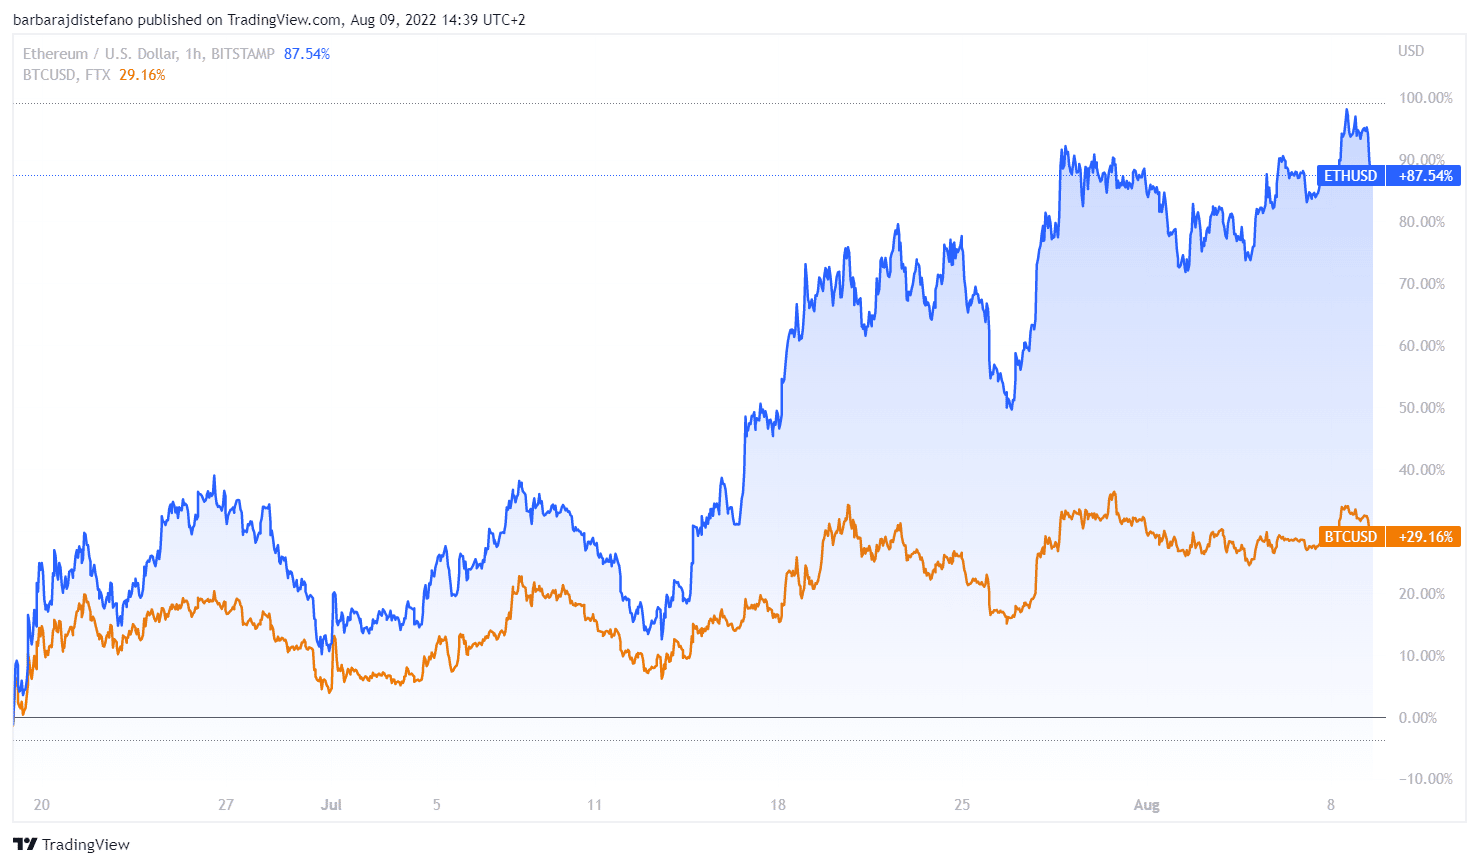Click the Aug marker on time axis
1479x866 pixels.
point(1146,805)
